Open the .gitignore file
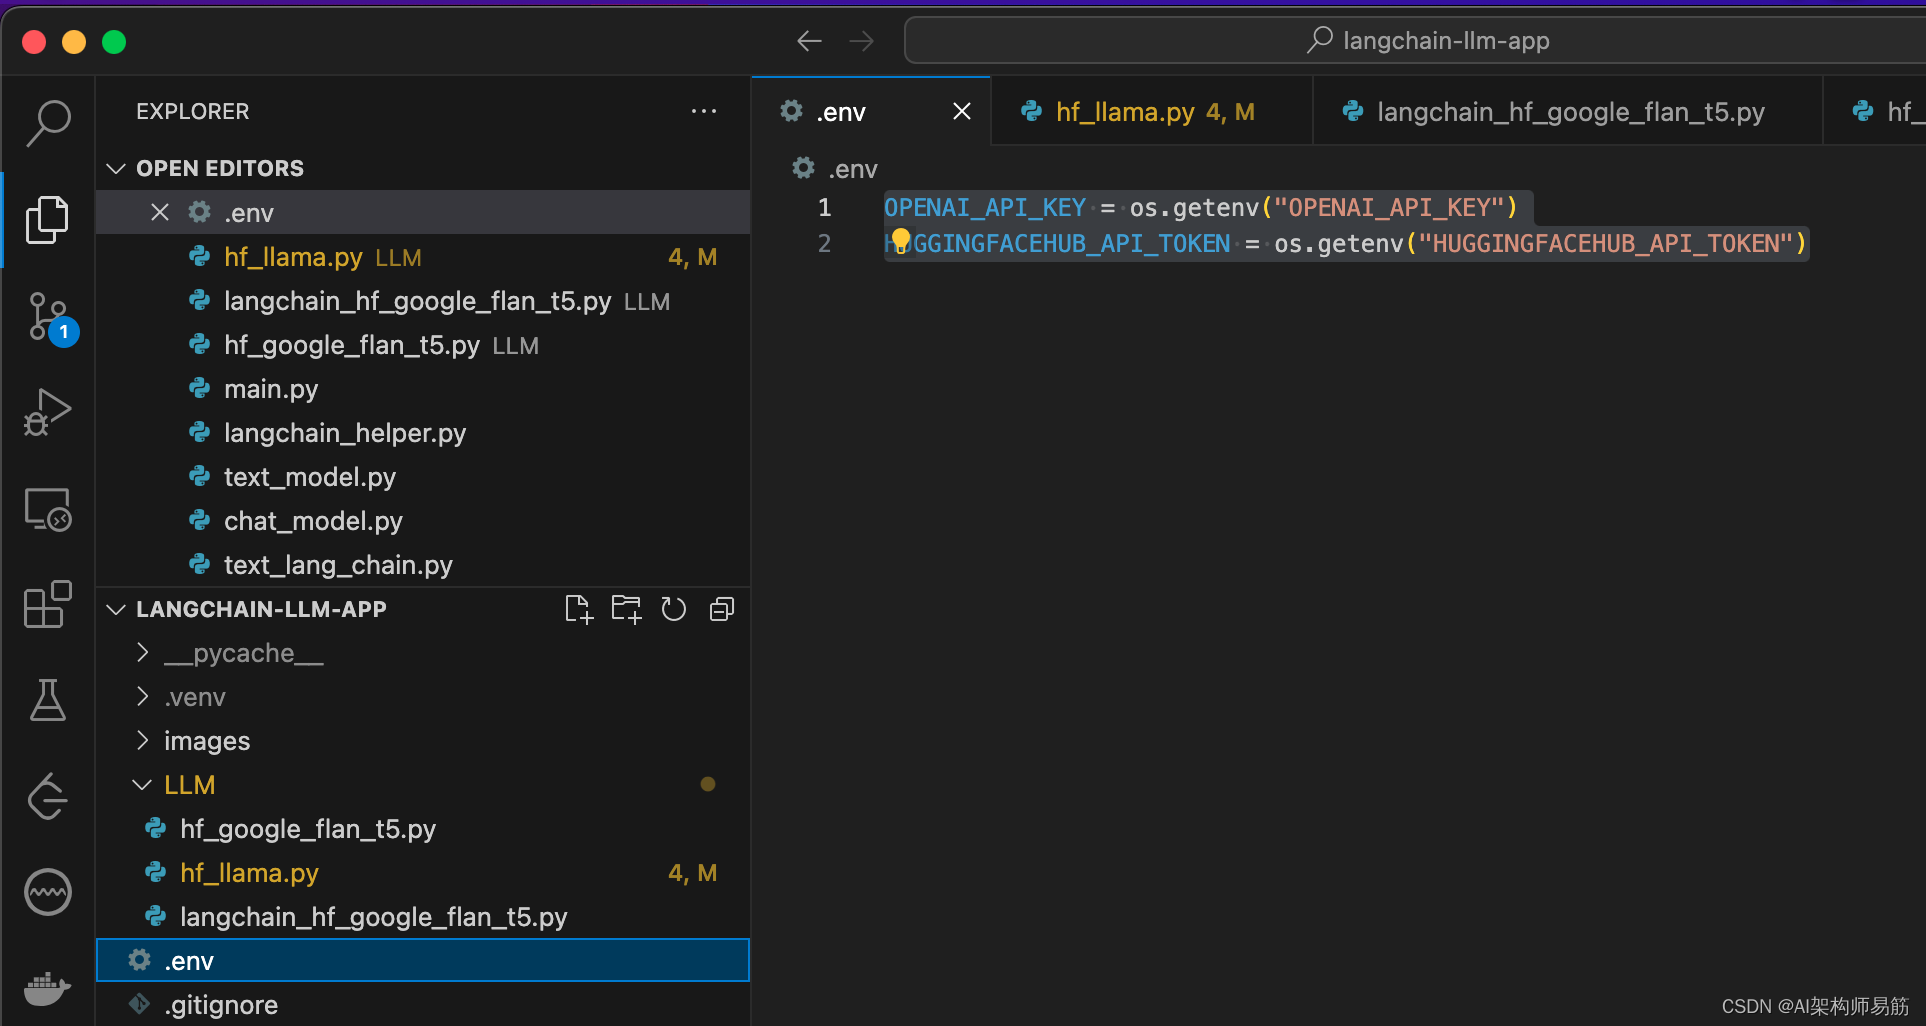Image resolution: width=1926 pixels, height=1026 pixels. click(x=422, y=1005)
